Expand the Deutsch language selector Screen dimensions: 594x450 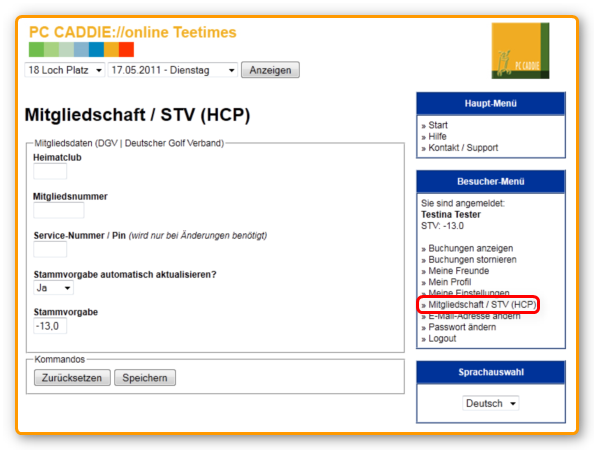tap(491, 403)
